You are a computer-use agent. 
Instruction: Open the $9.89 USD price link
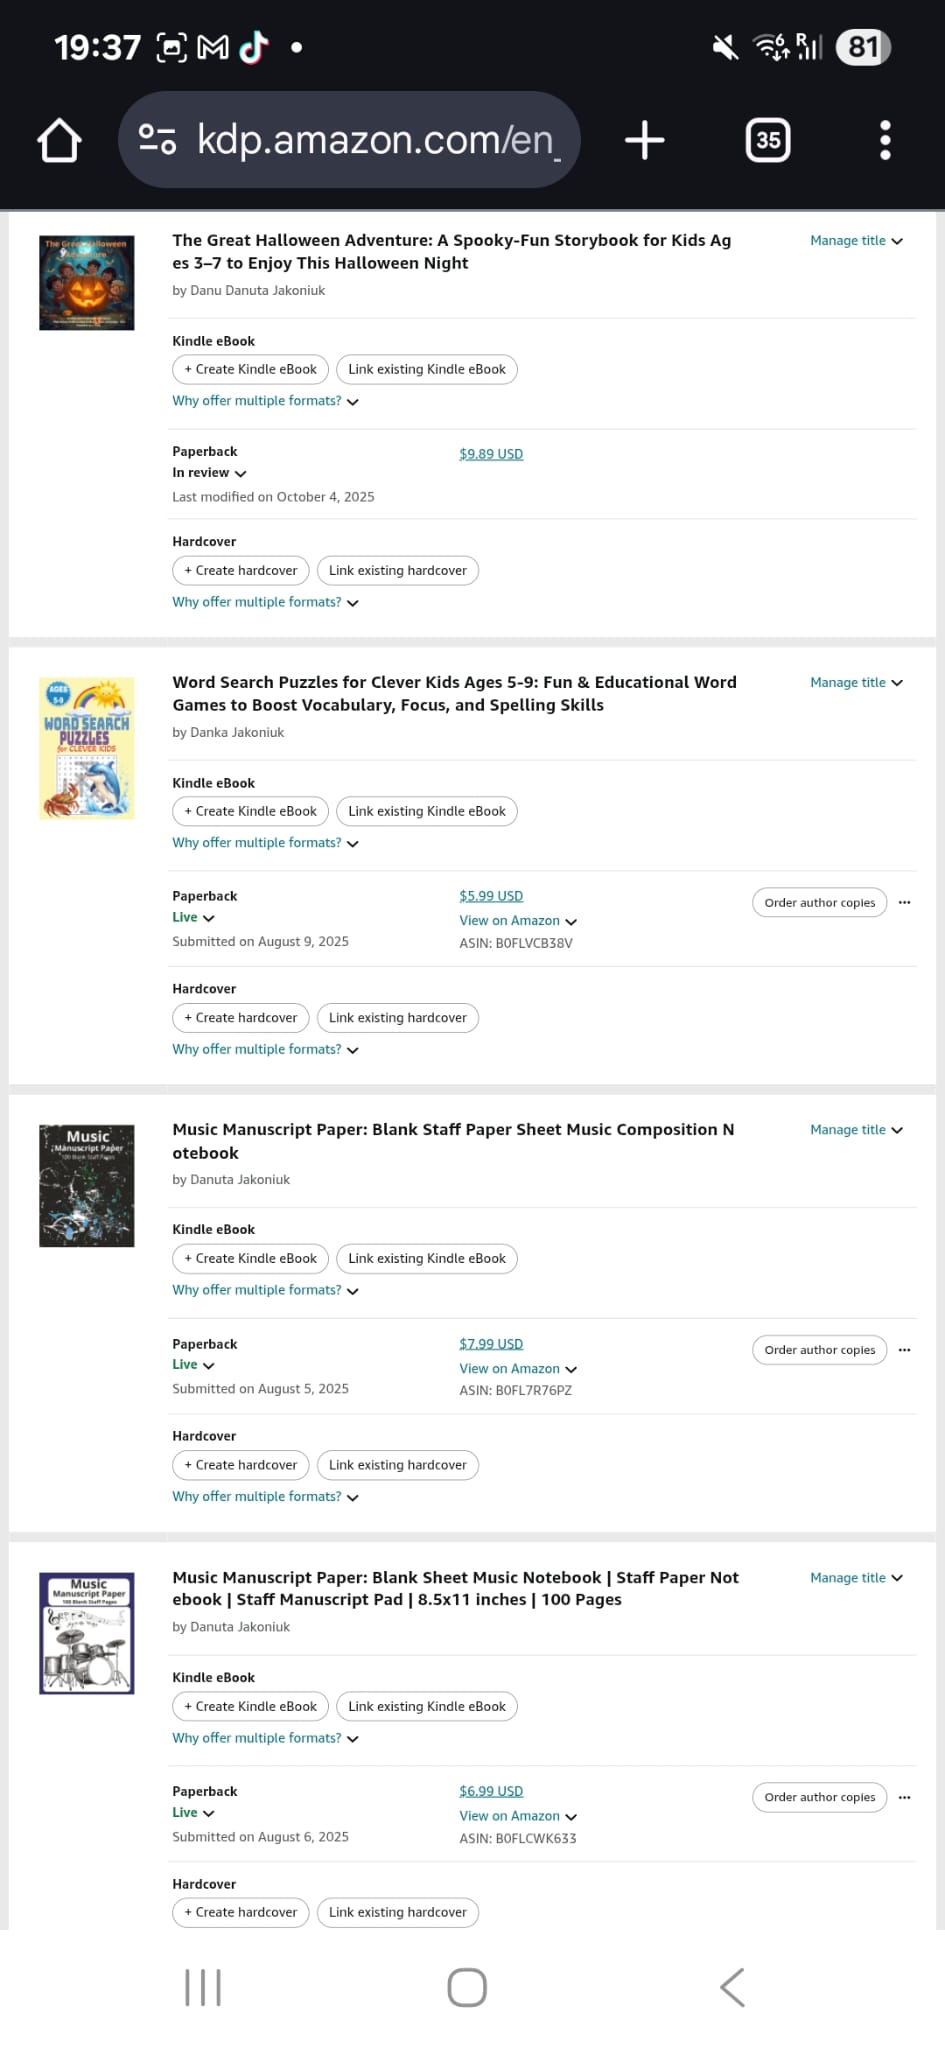491,454
